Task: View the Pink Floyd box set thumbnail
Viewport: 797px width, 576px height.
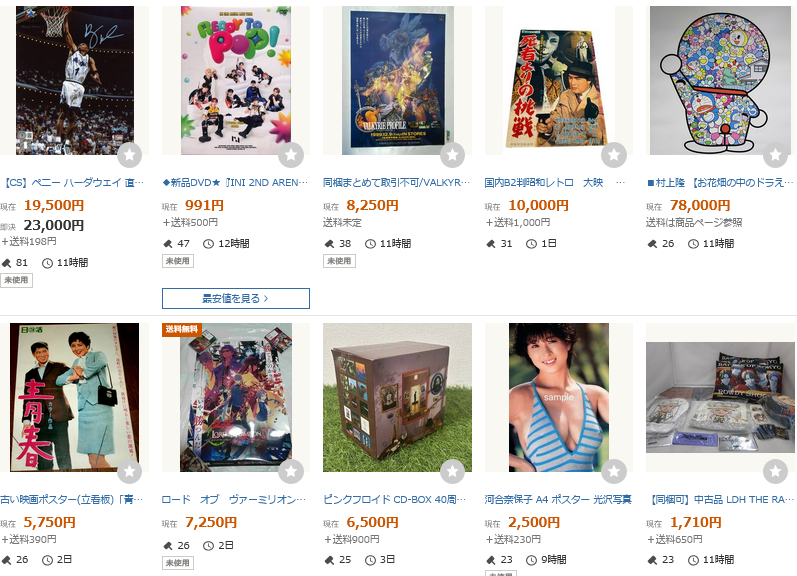Action: (397, 398)
